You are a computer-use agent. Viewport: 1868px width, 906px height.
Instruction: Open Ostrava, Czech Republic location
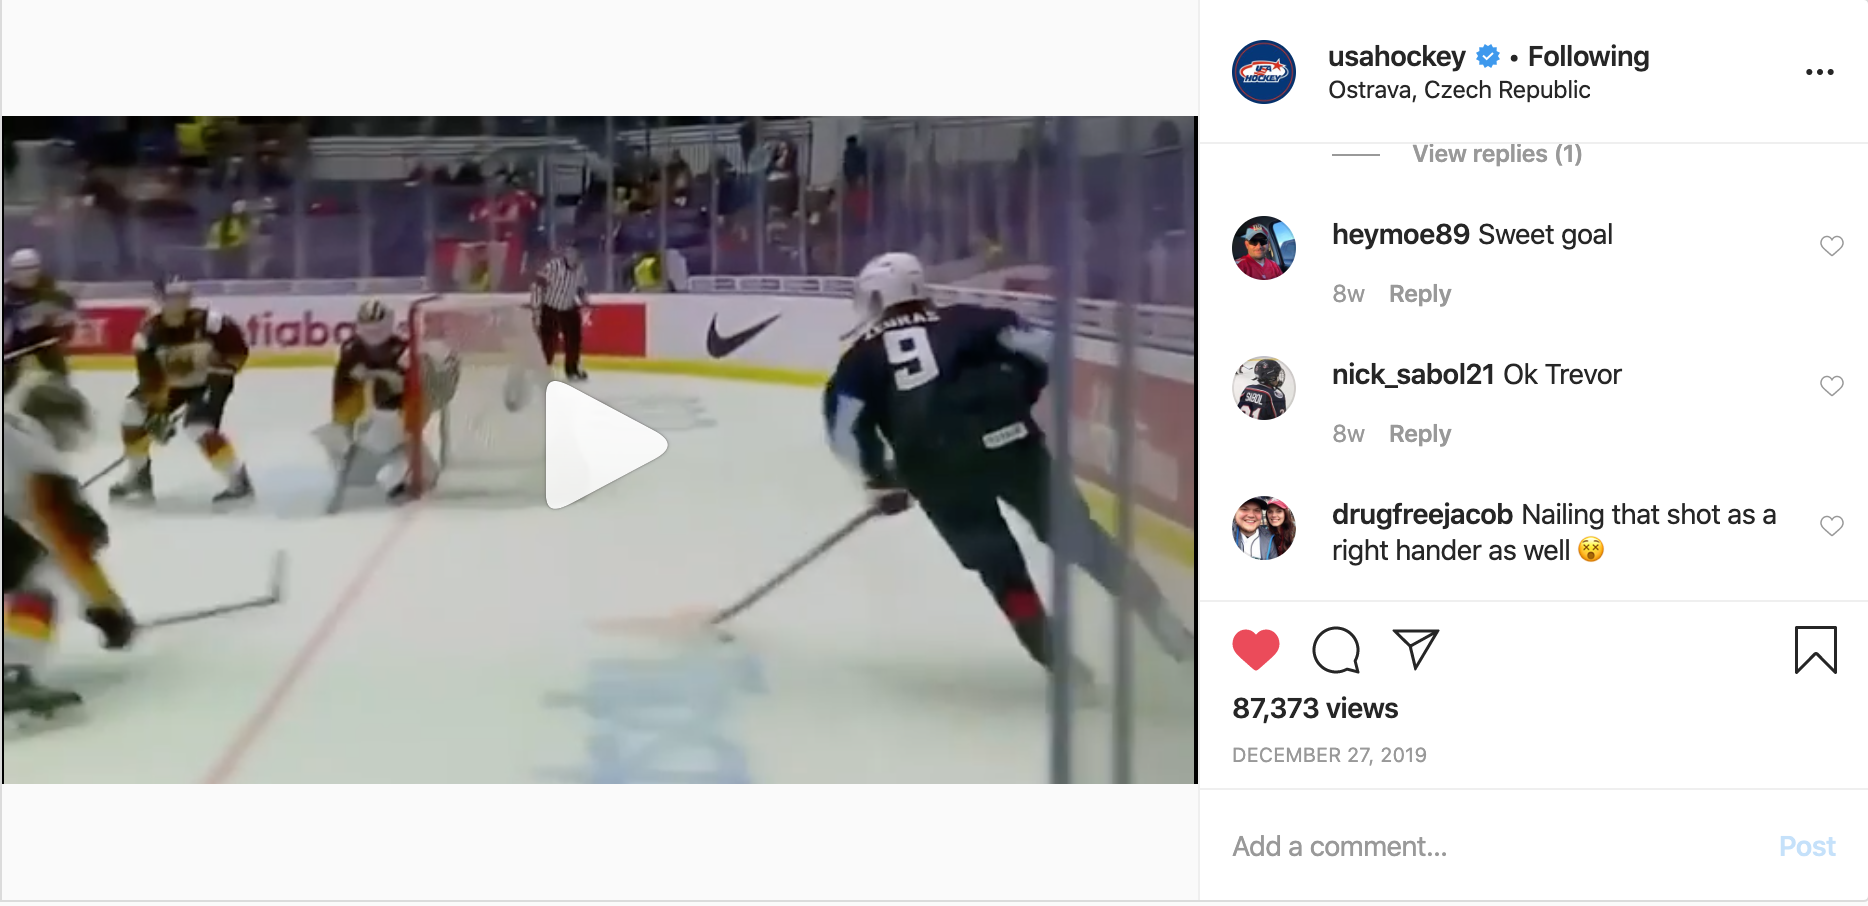pyautogui.click(x=1459, y=90)
